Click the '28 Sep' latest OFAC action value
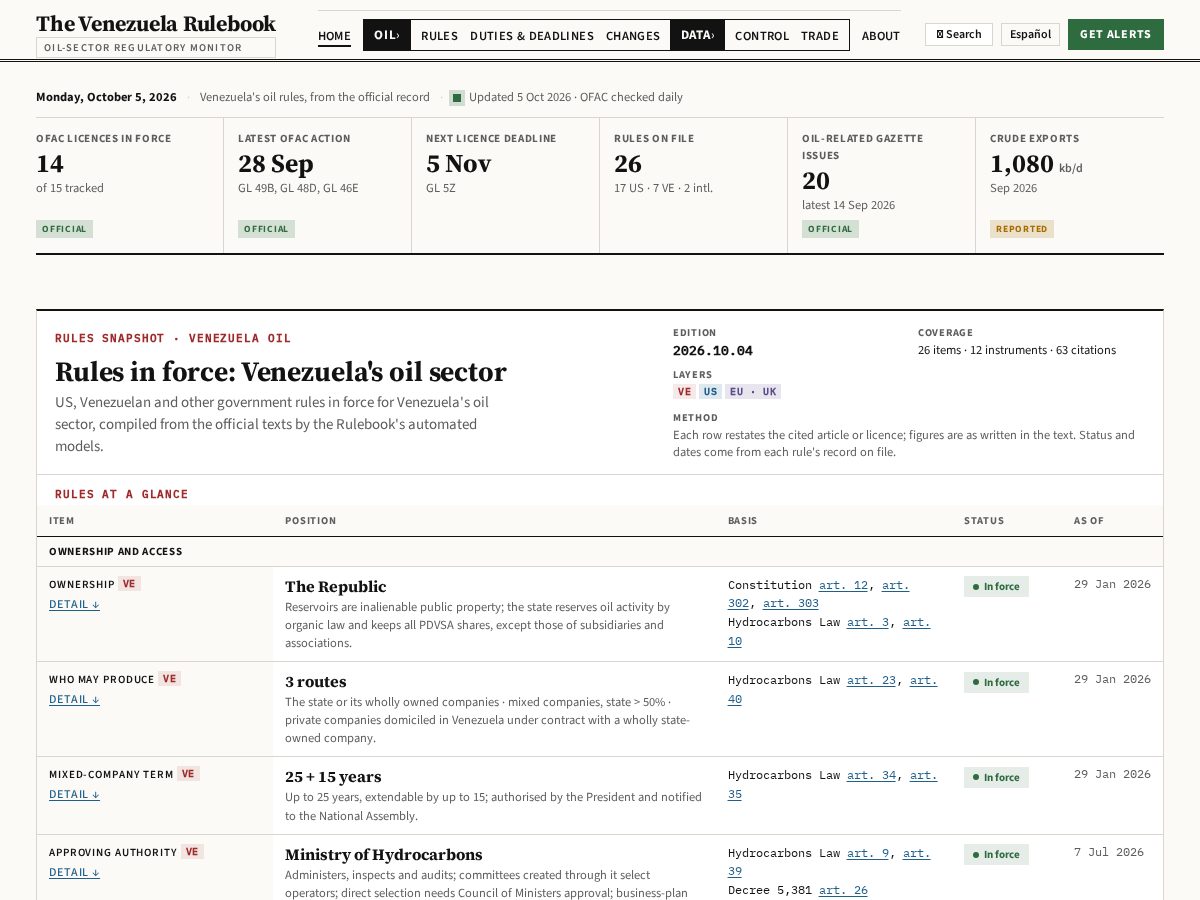 [276, 164]
